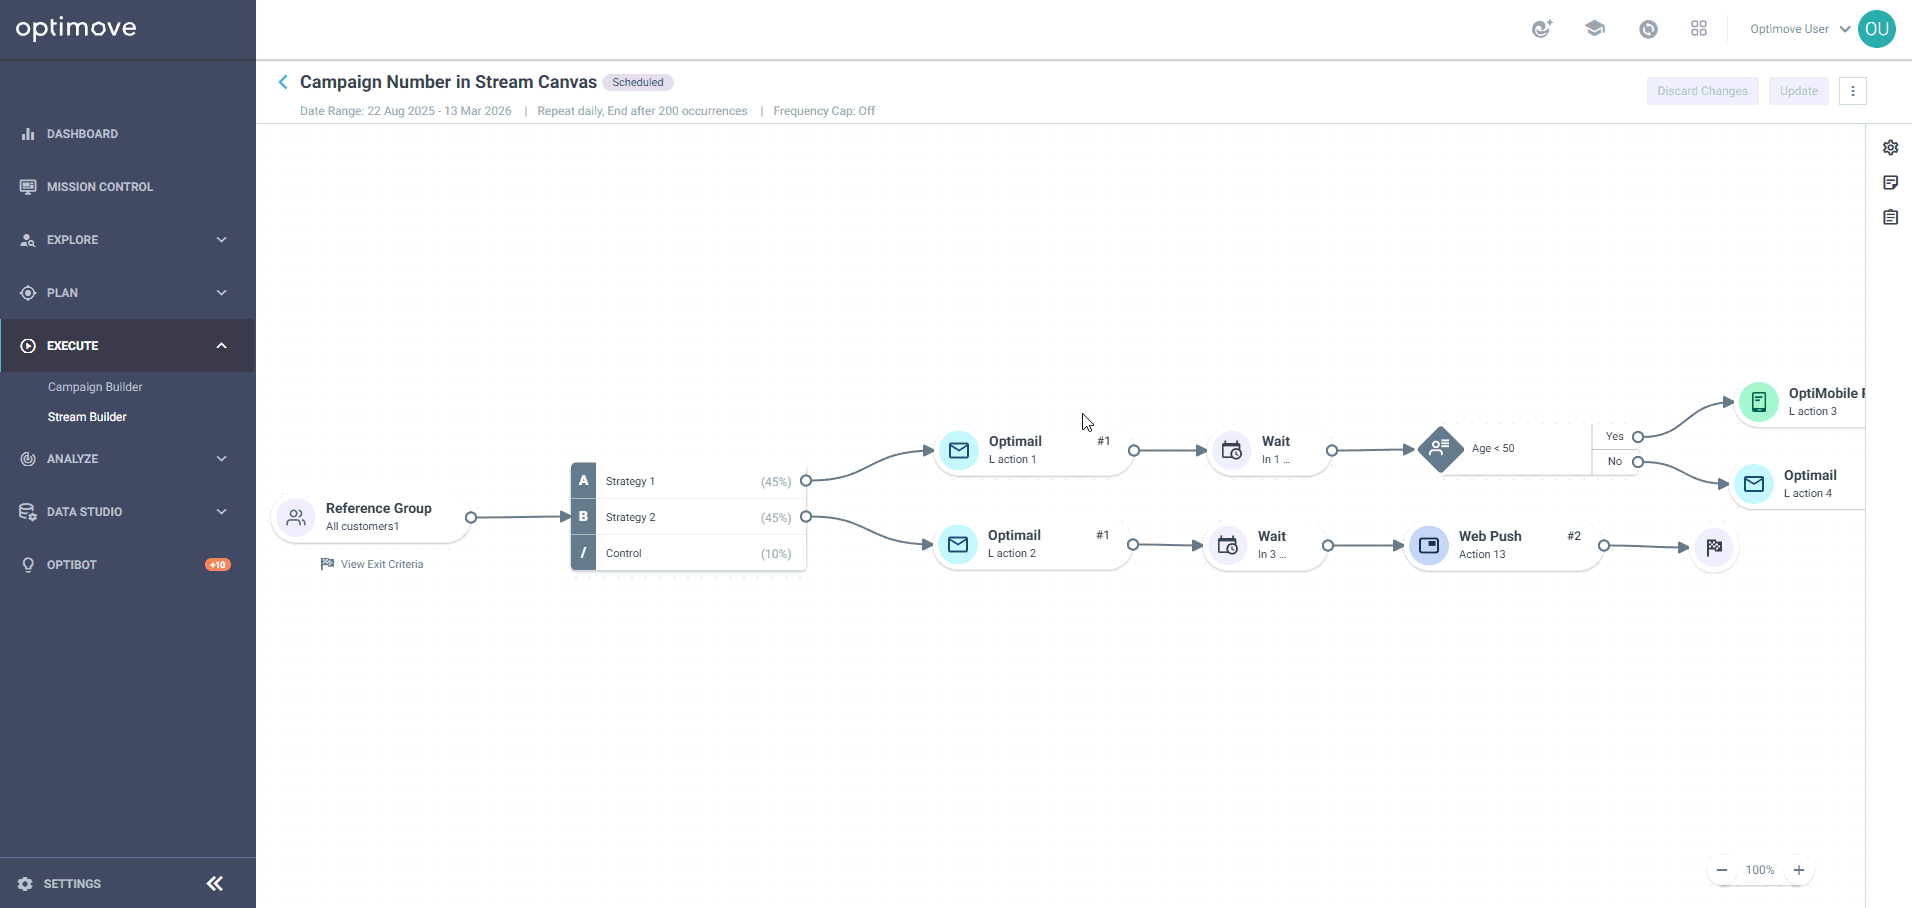Open the clipboard summary icon
This screenshot has height=908, width=1912.
(x=1890, y=217)
